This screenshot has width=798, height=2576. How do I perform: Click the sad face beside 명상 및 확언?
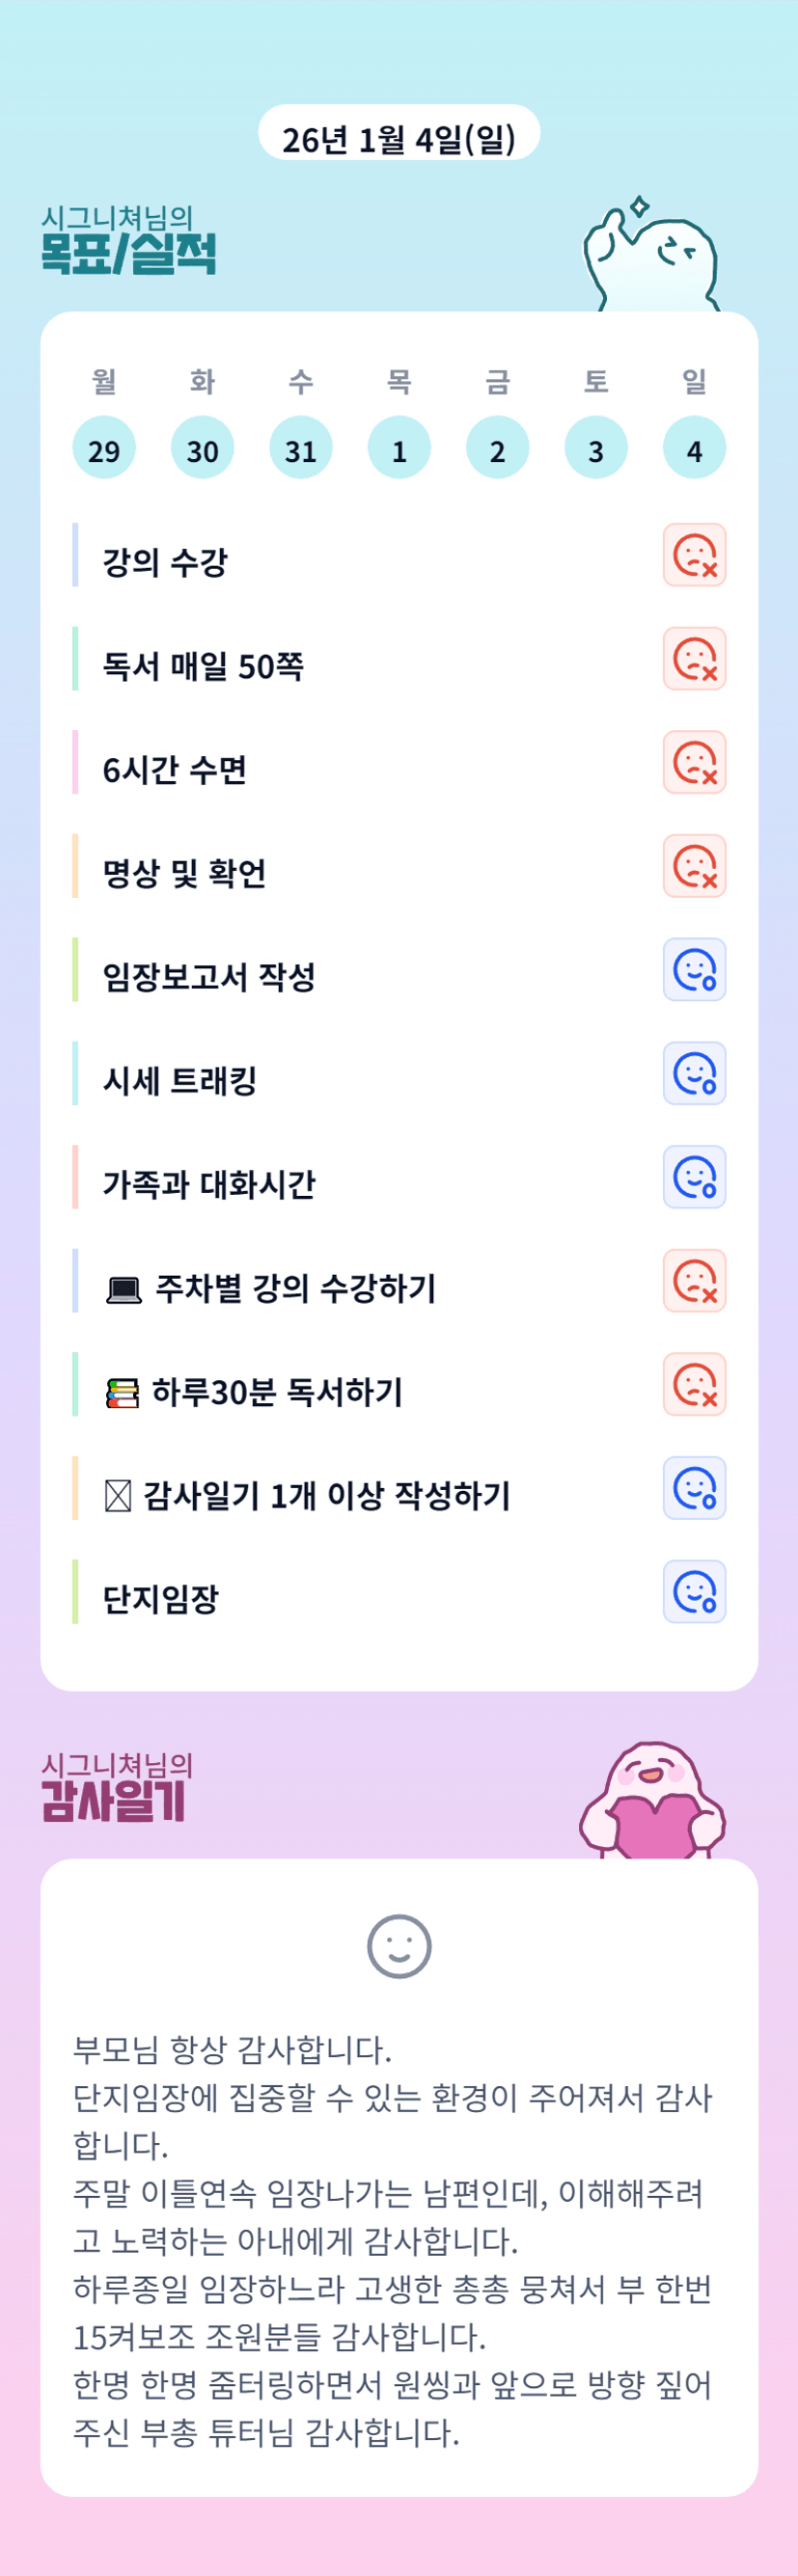[694, 866]
